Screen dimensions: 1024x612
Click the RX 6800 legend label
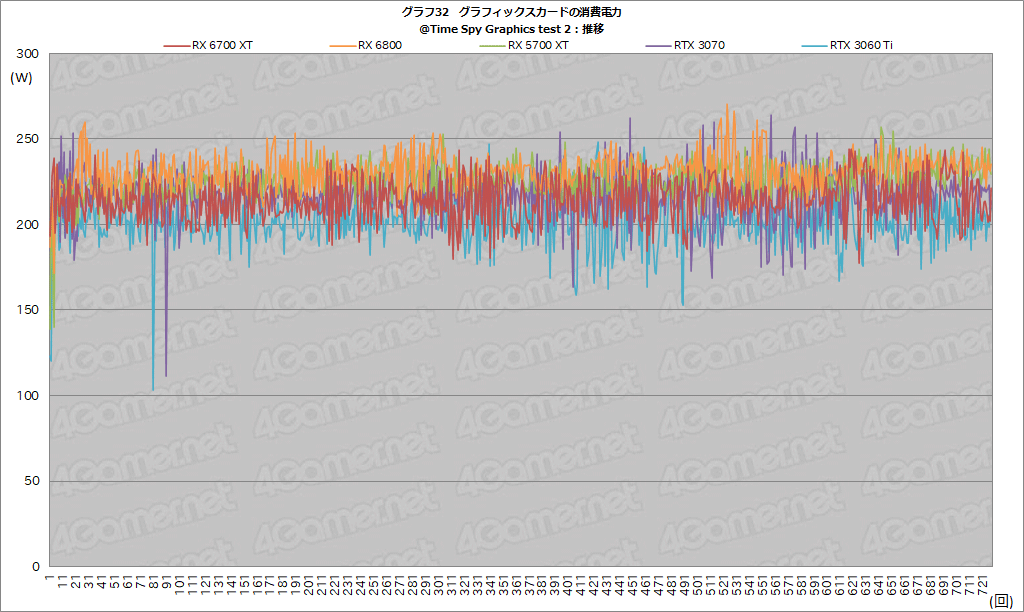coord(379,45)
